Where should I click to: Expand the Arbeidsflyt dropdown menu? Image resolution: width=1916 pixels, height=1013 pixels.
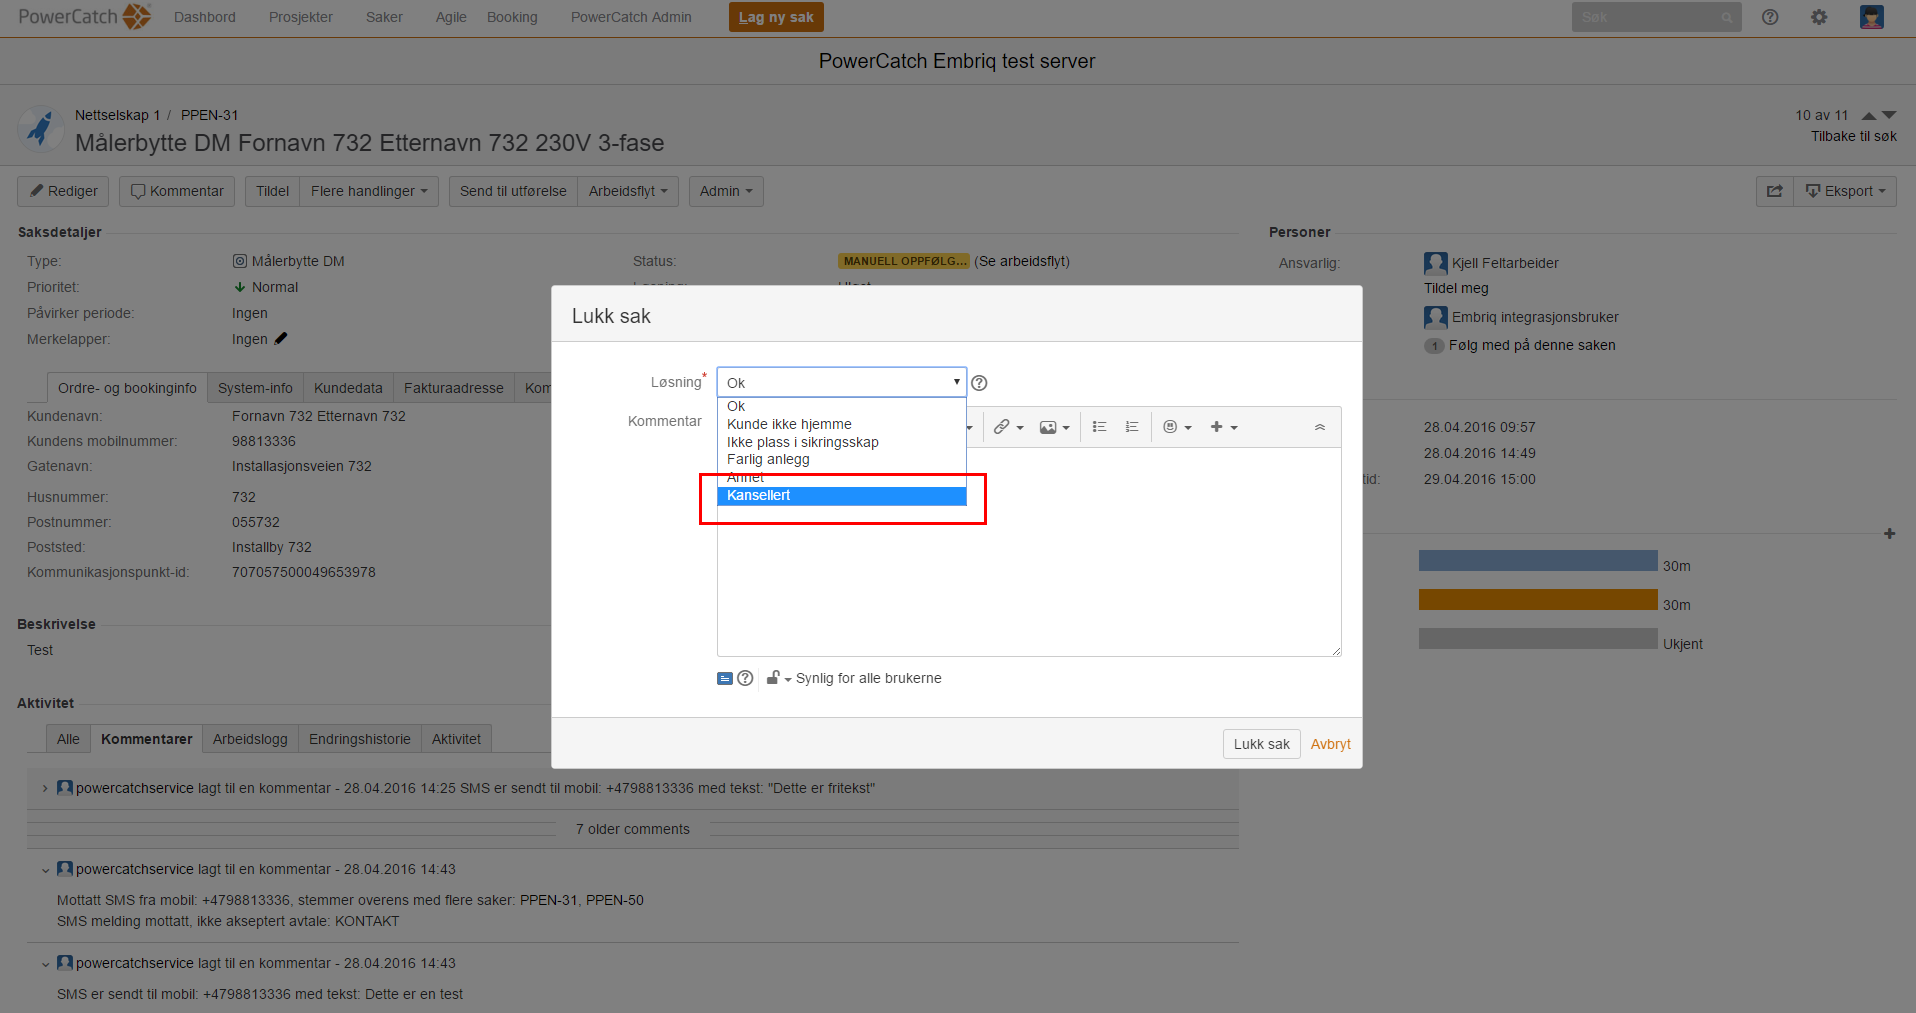coord(627,191)
